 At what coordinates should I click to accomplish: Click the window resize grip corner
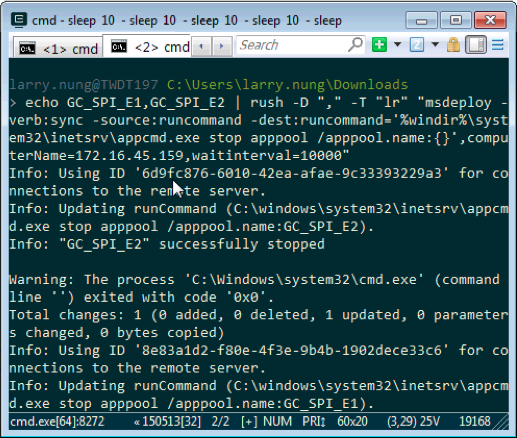tap(501, 422)
